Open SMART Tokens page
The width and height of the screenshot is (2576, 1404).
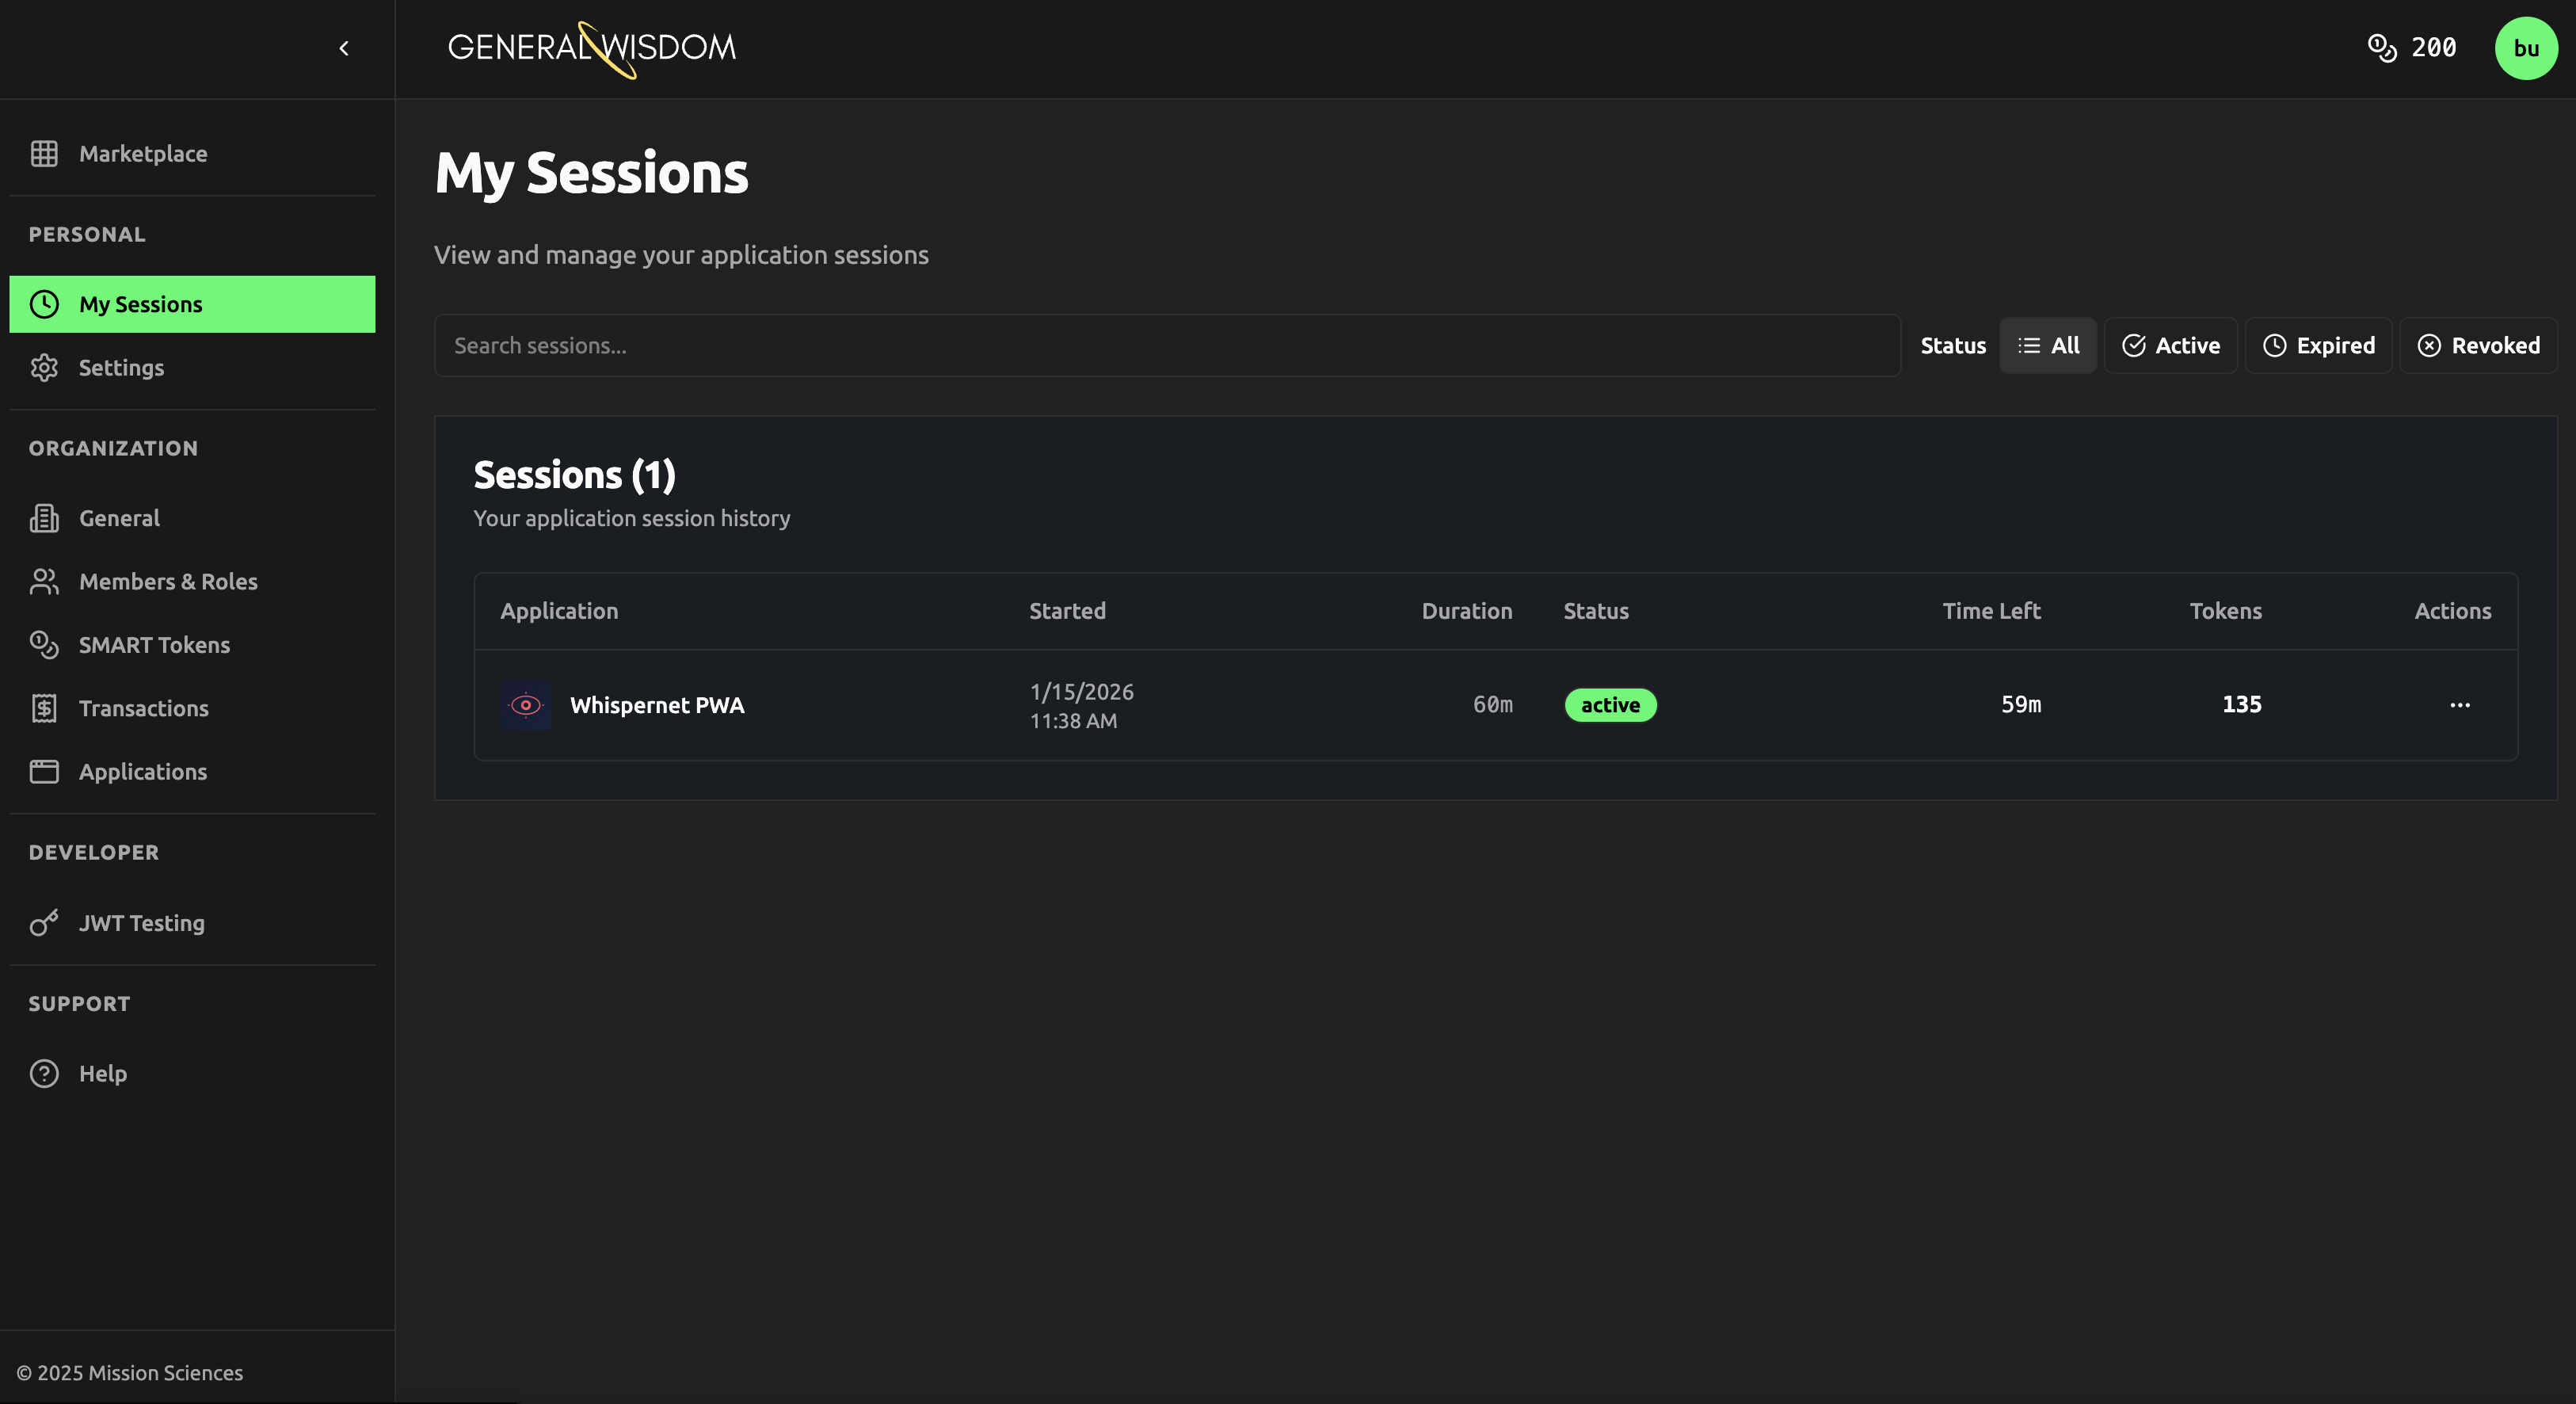[x=192, y=645]
